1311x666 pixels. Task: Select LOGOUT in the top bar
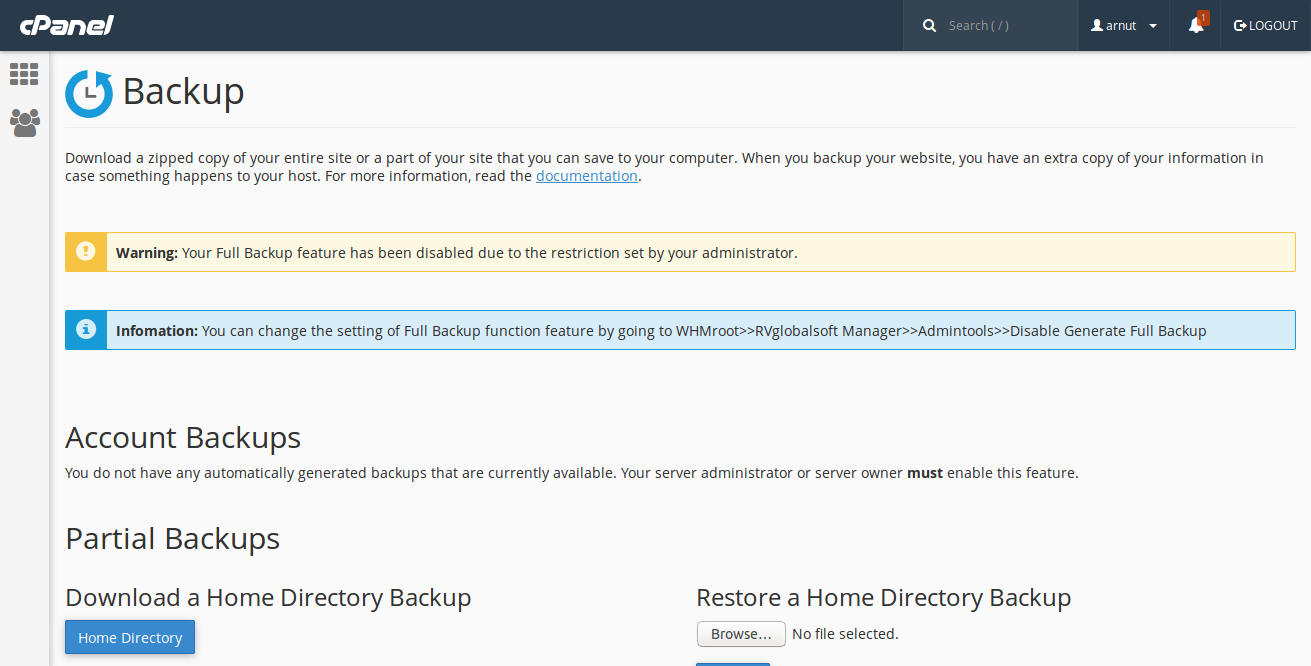pos(1270,25)
